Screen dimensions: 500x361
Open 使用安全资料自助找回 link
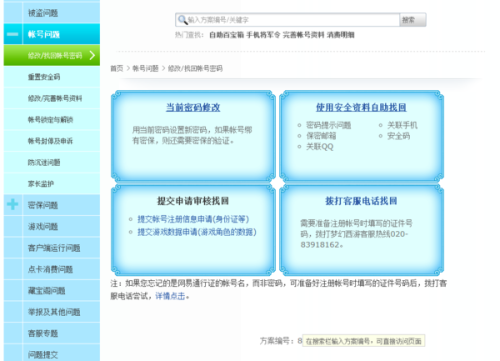click(x=361, y=107)
